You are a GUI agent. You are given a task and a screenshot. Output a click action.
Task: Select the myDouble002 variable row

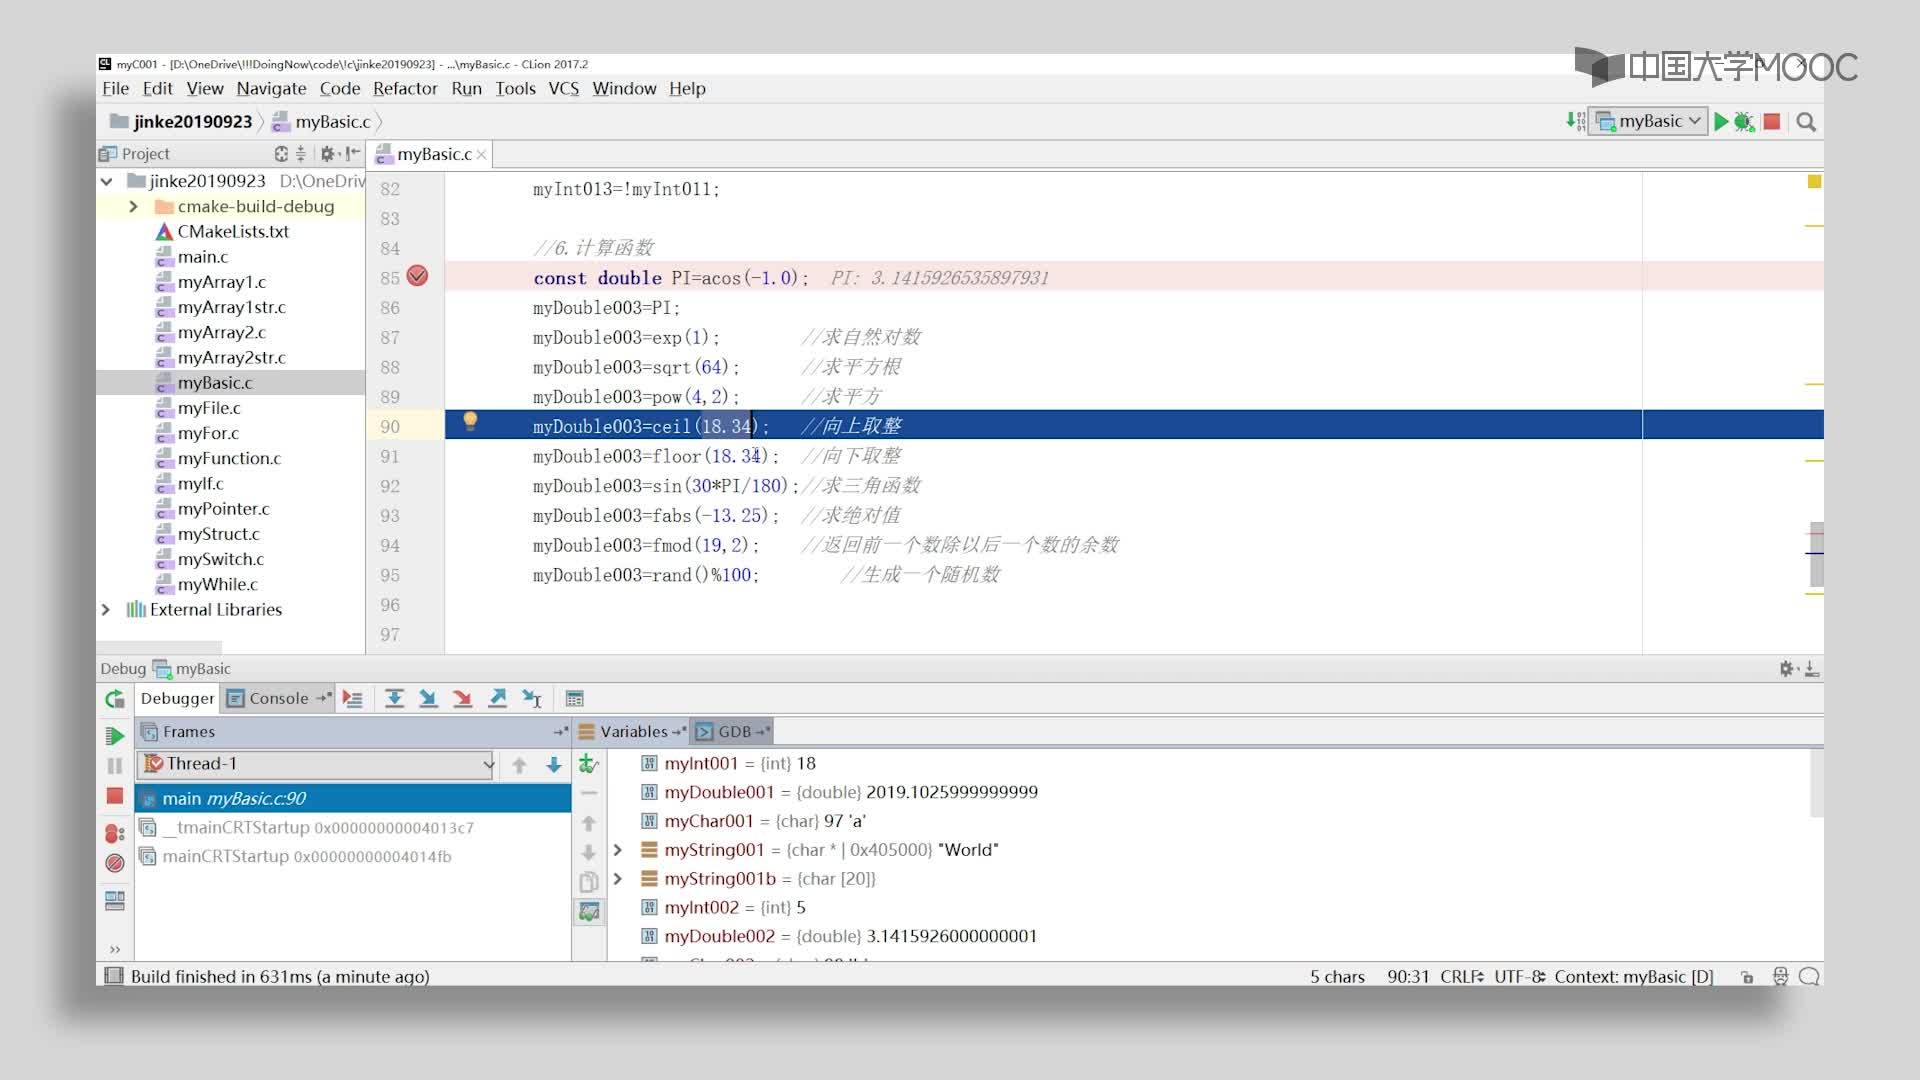1210,937
